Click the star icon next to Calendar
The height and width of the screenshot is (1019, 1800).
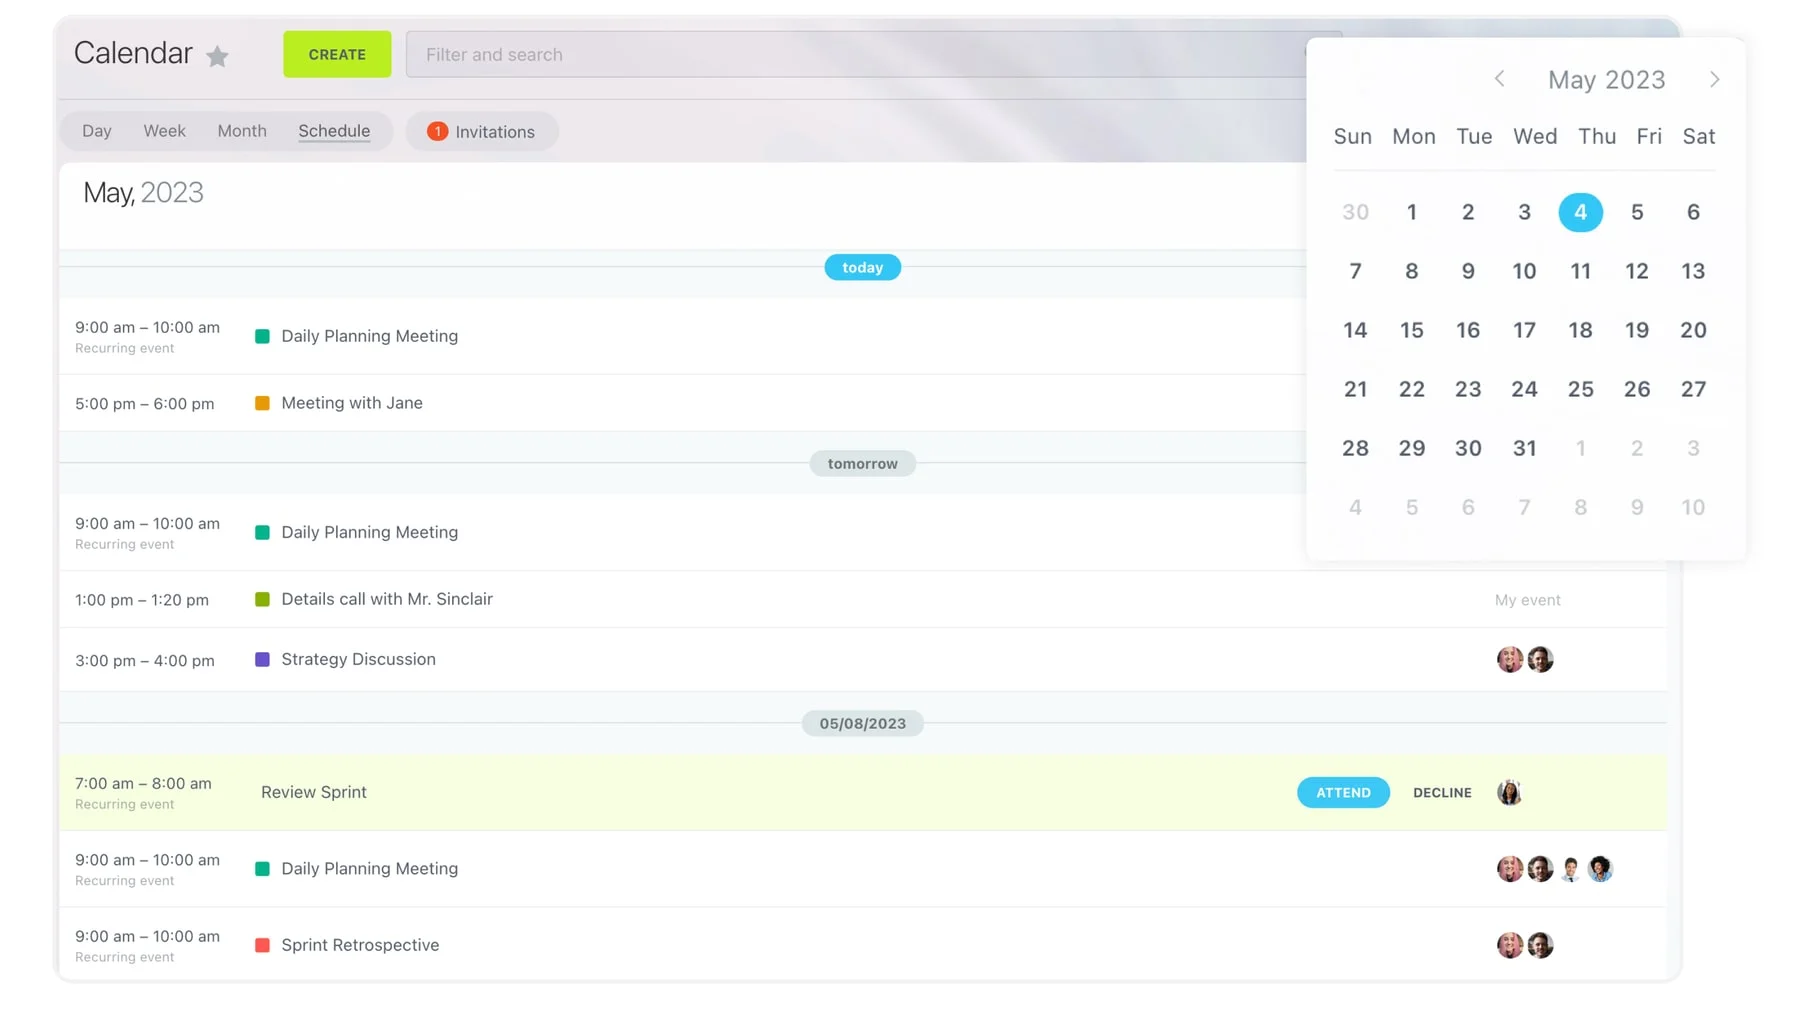click(x=218, y=56)
